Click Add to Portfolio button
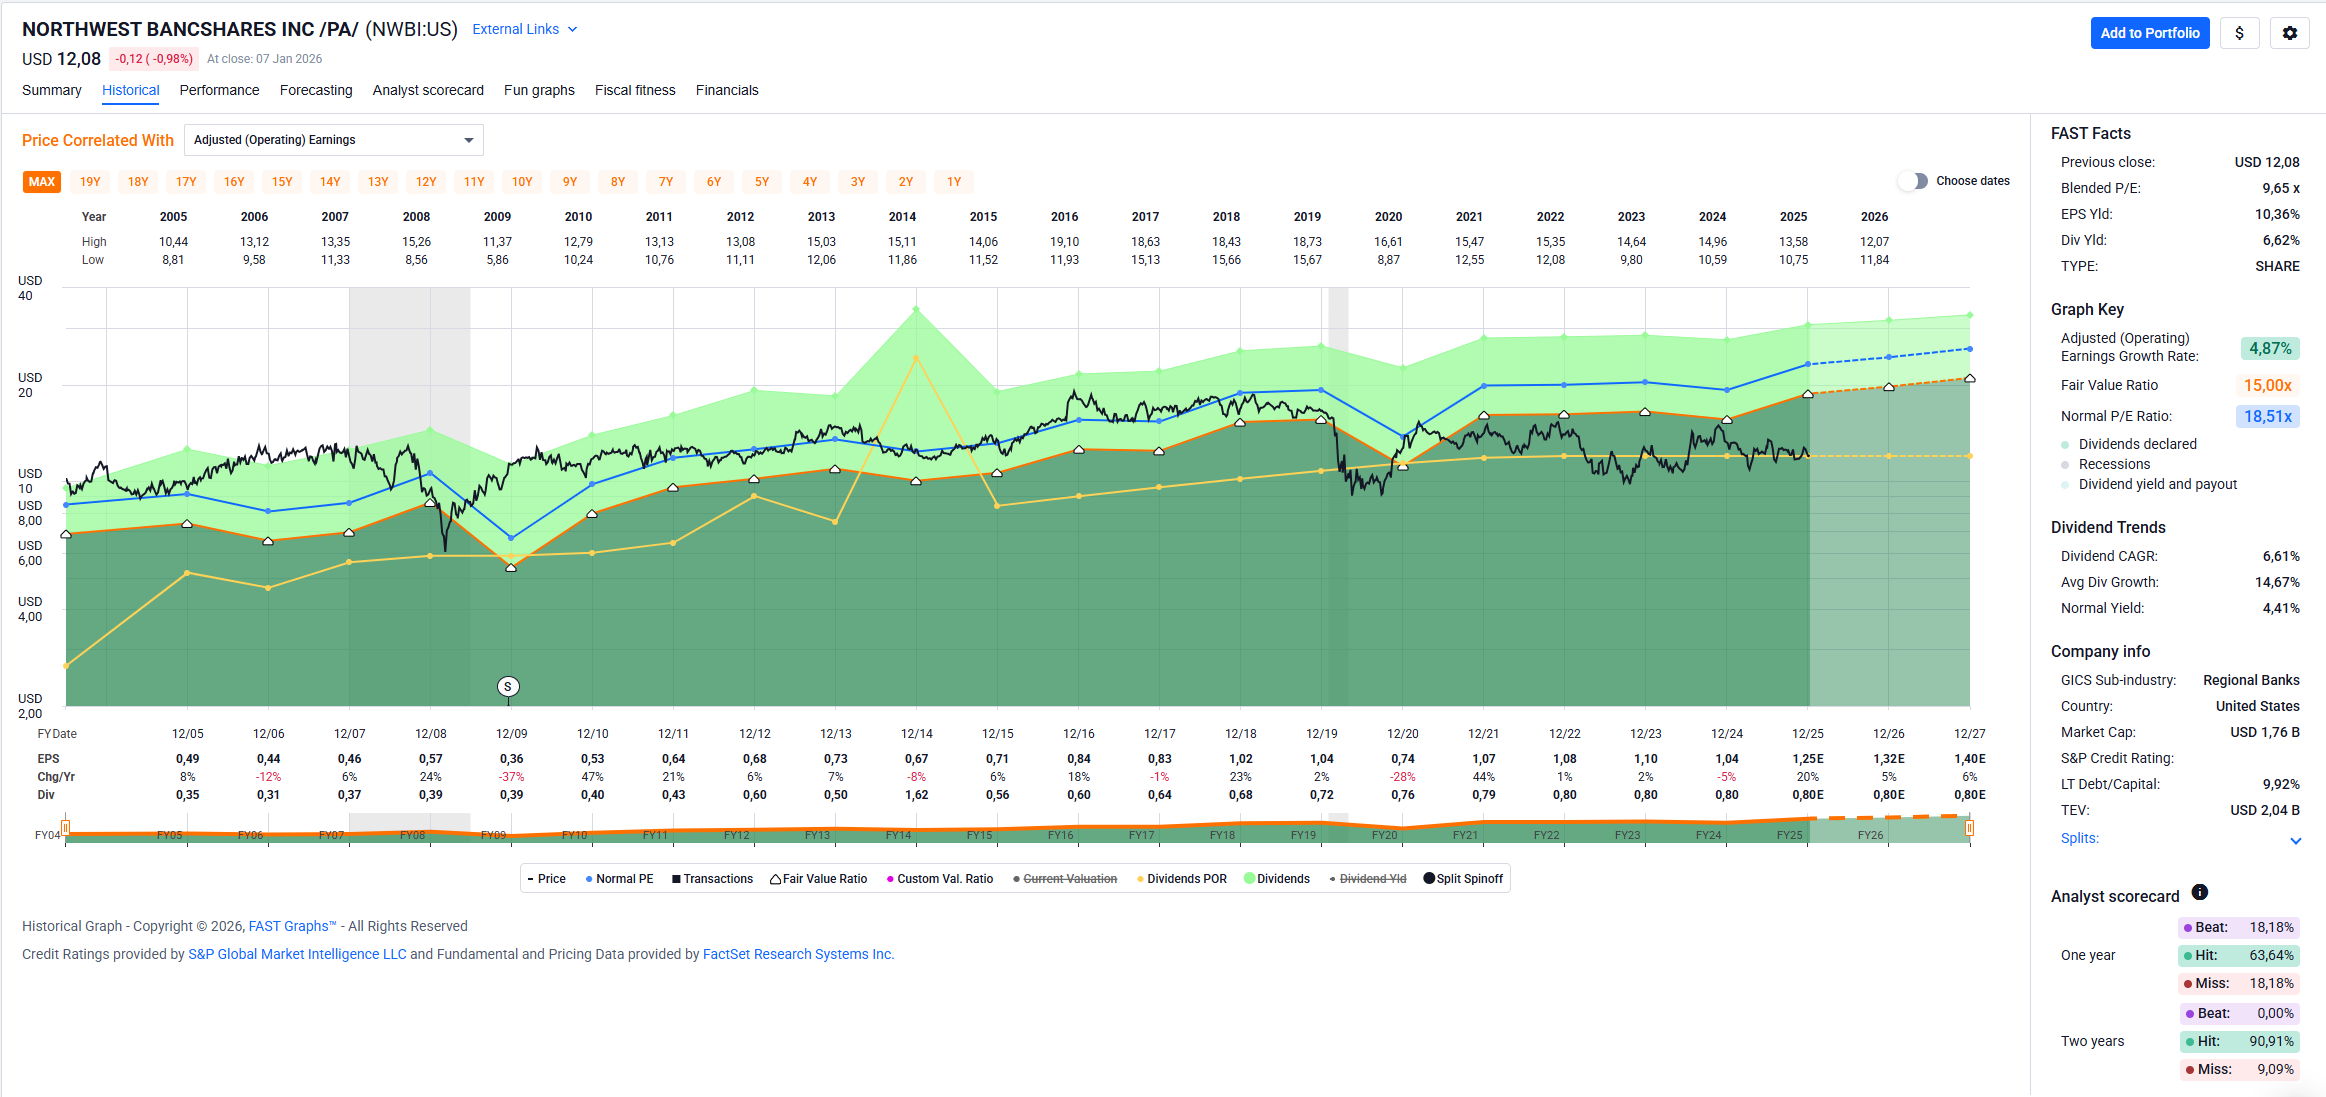Viewport: 2326px width, 1097px height. [2149, 33]
